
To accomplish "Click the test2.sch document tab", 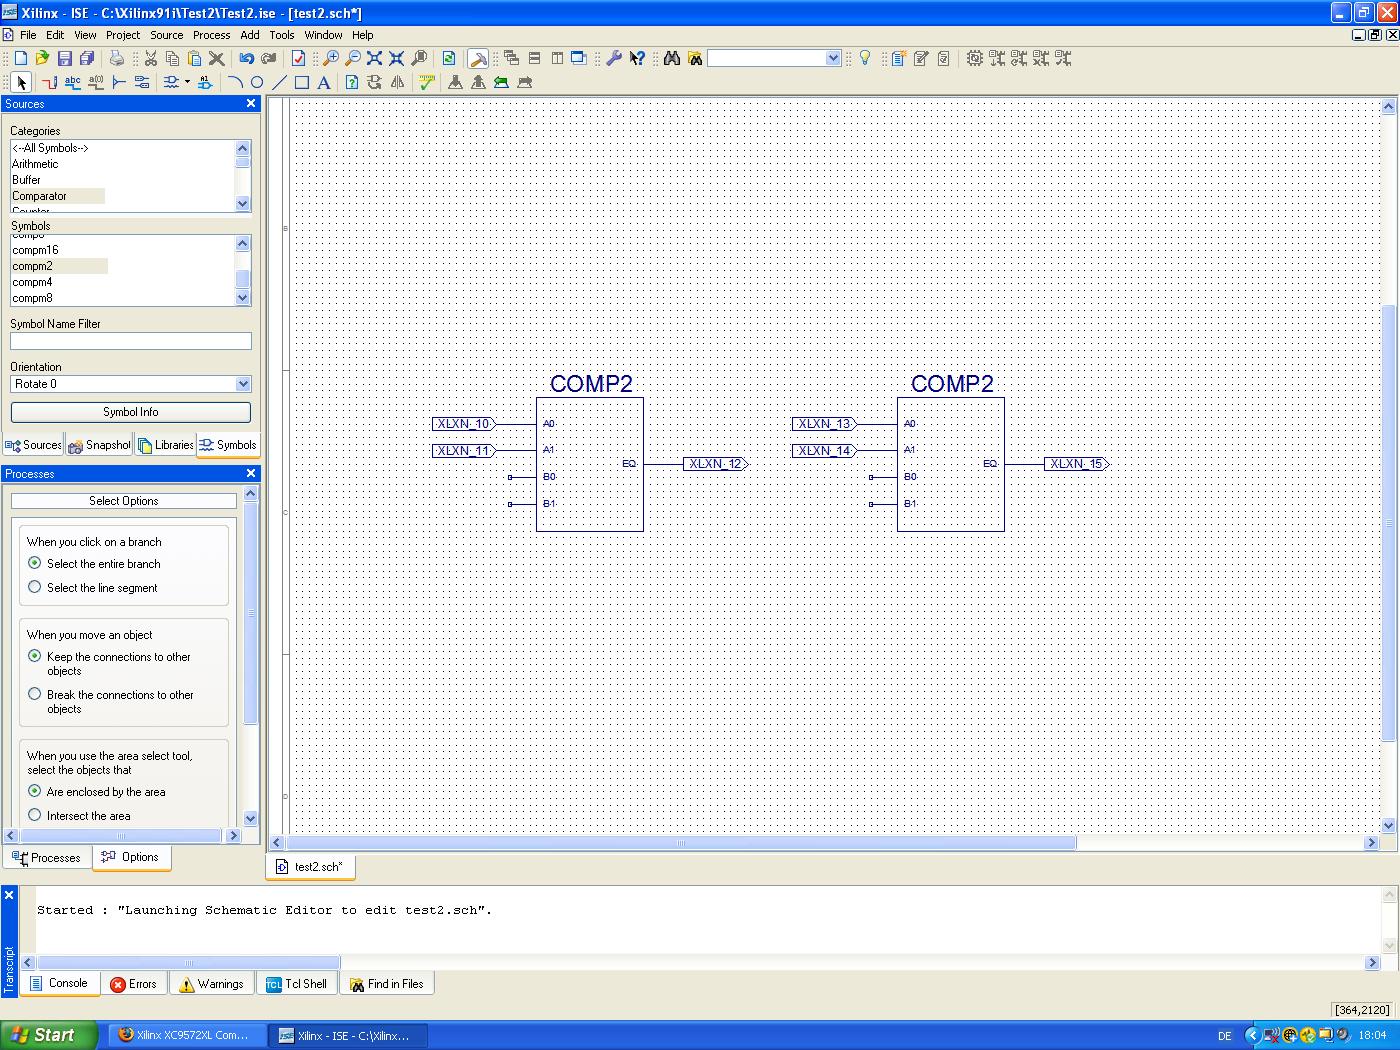I will coord(311,867).
